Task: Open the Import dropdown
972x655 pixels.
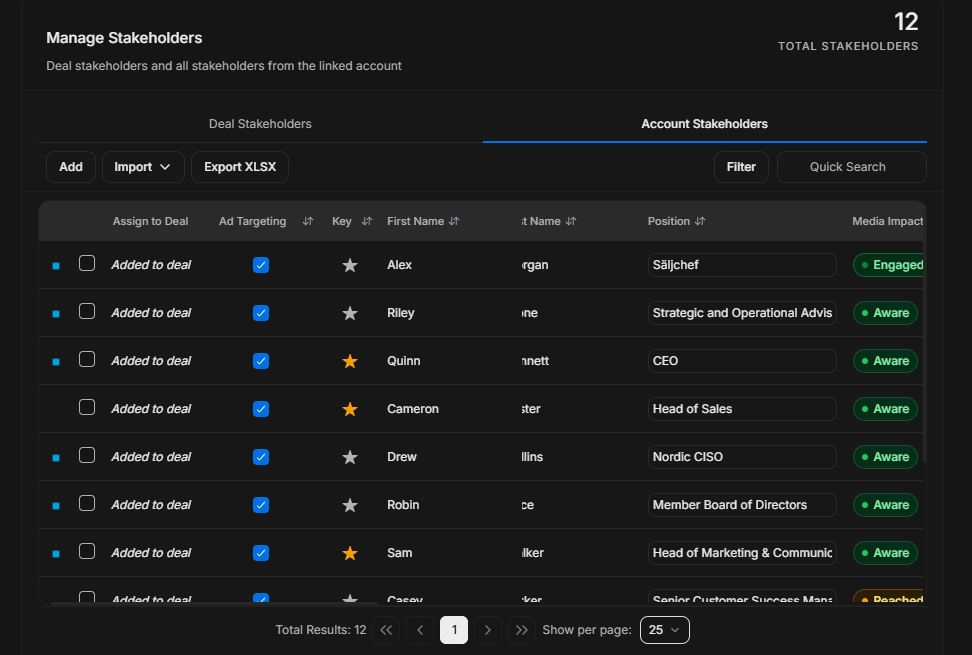Action: (x=143, y=167)
